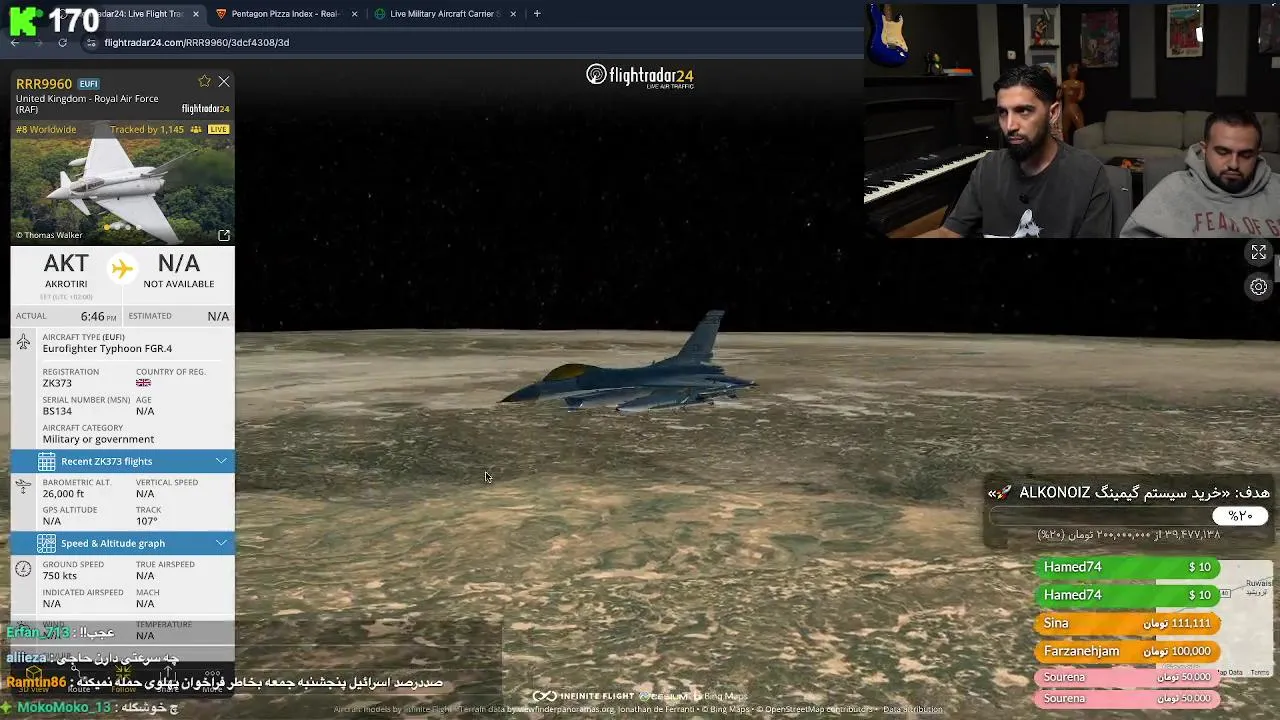Click 'Tracked by 1,145' text
Image resolution: width=1280 pixels, height=720 pixels.
click(x=147, y=130)
